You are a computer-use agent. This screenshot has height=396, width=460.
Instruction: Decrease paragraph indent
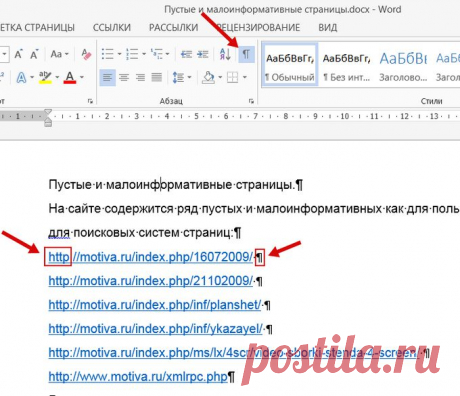186,54
